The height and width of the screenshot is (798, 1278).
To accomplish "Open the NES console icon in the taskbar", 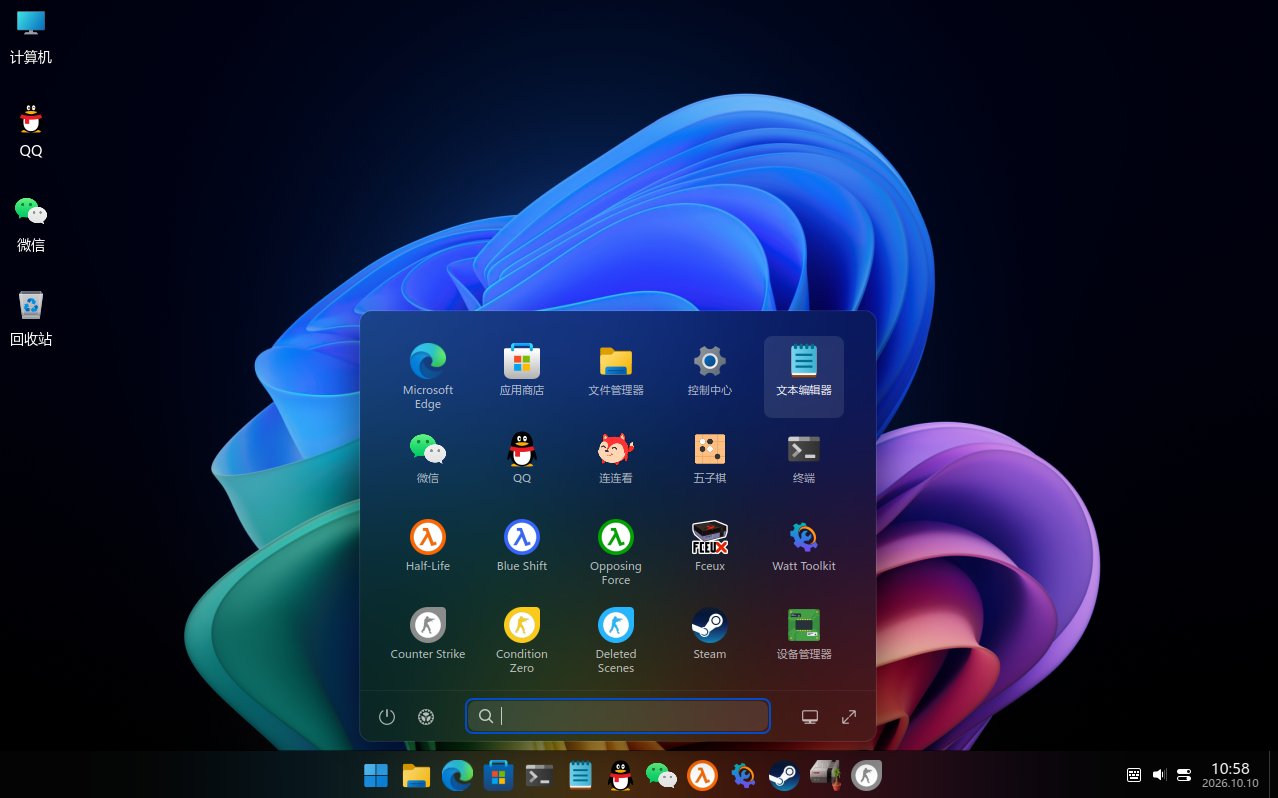I will 825,775.
